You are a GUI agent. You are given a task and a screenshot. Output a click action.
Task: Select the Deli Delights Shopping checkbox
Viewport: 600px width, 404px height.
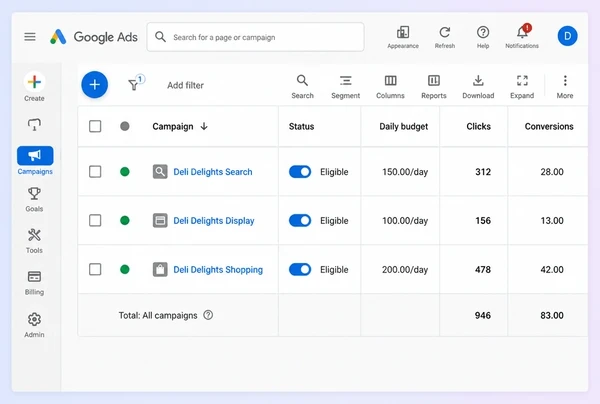tap(95, 269)
